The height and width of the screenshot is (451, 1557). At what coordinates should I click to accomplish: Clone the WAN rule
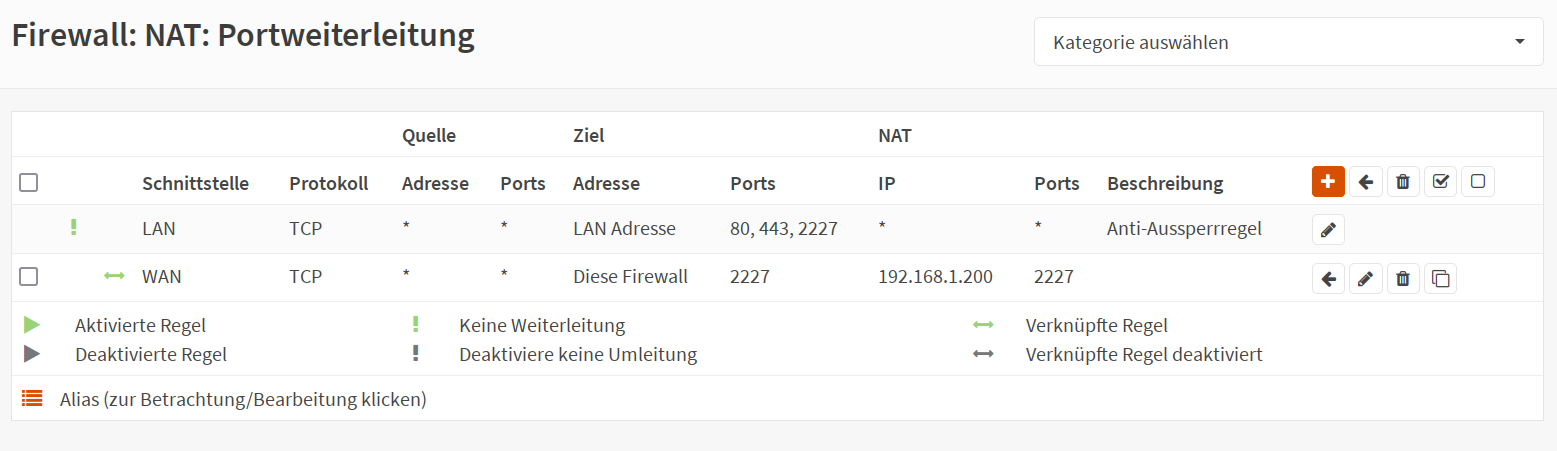tap(1440, 279)
